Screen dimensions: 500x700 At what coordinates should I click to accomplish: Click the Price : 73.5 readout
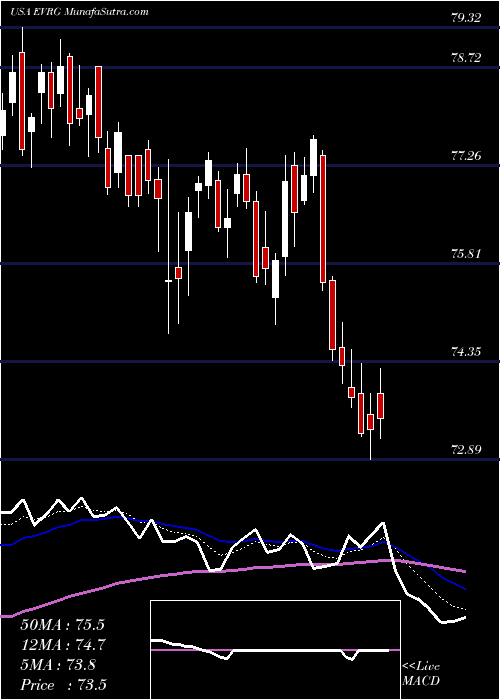(x=63, y=685)
